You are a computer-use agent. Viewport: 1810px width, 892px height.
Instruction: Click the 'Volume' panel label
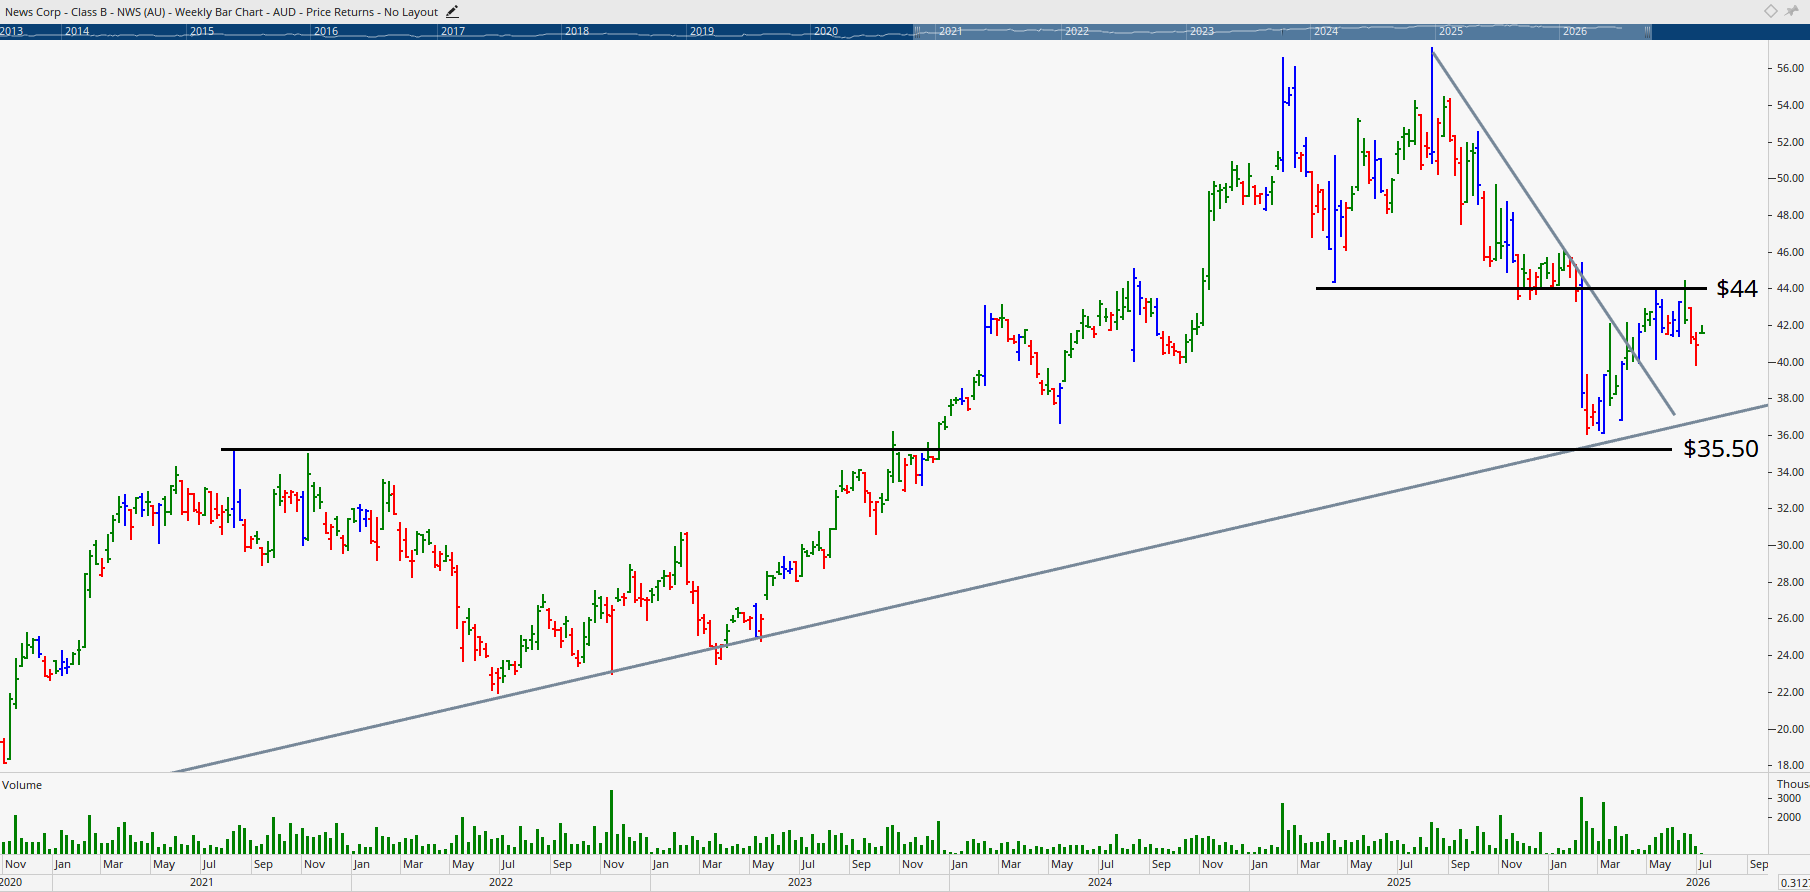tap(22, 785)
